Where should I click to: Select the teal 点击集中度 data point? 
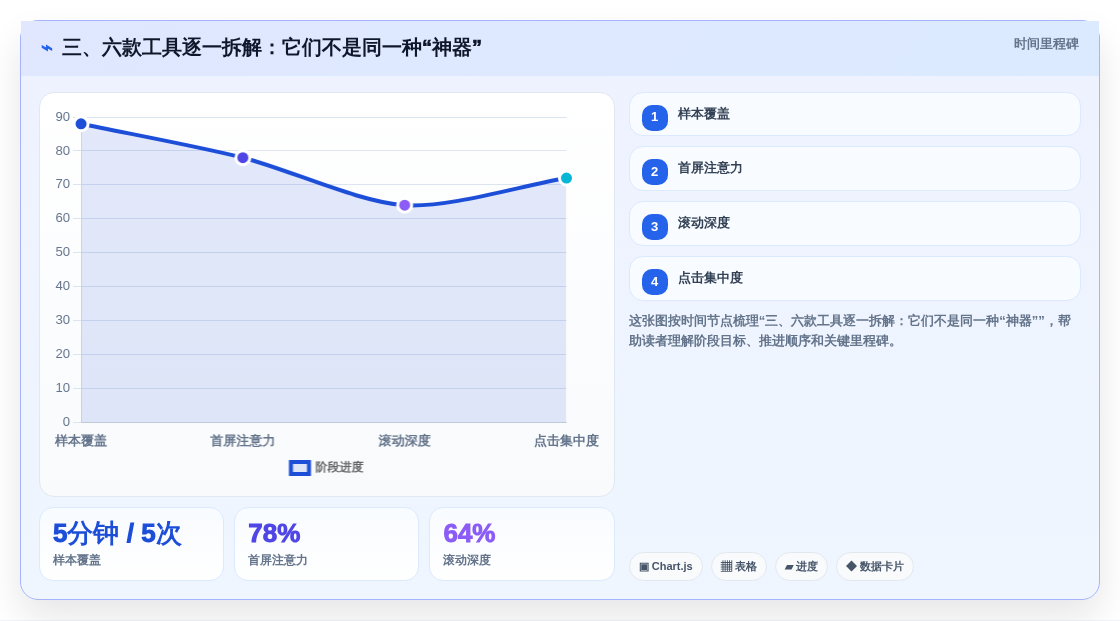point(566,178)
